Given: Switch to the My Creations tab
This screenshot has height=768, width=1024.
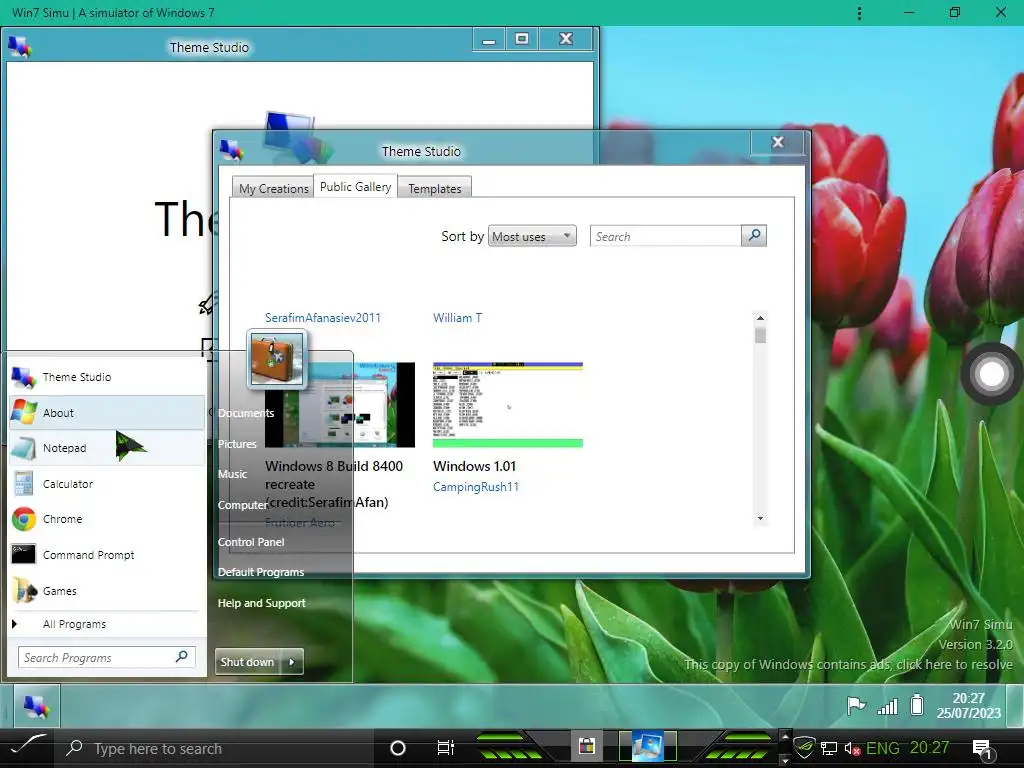Looking at the screenshot, I should 274,189.
